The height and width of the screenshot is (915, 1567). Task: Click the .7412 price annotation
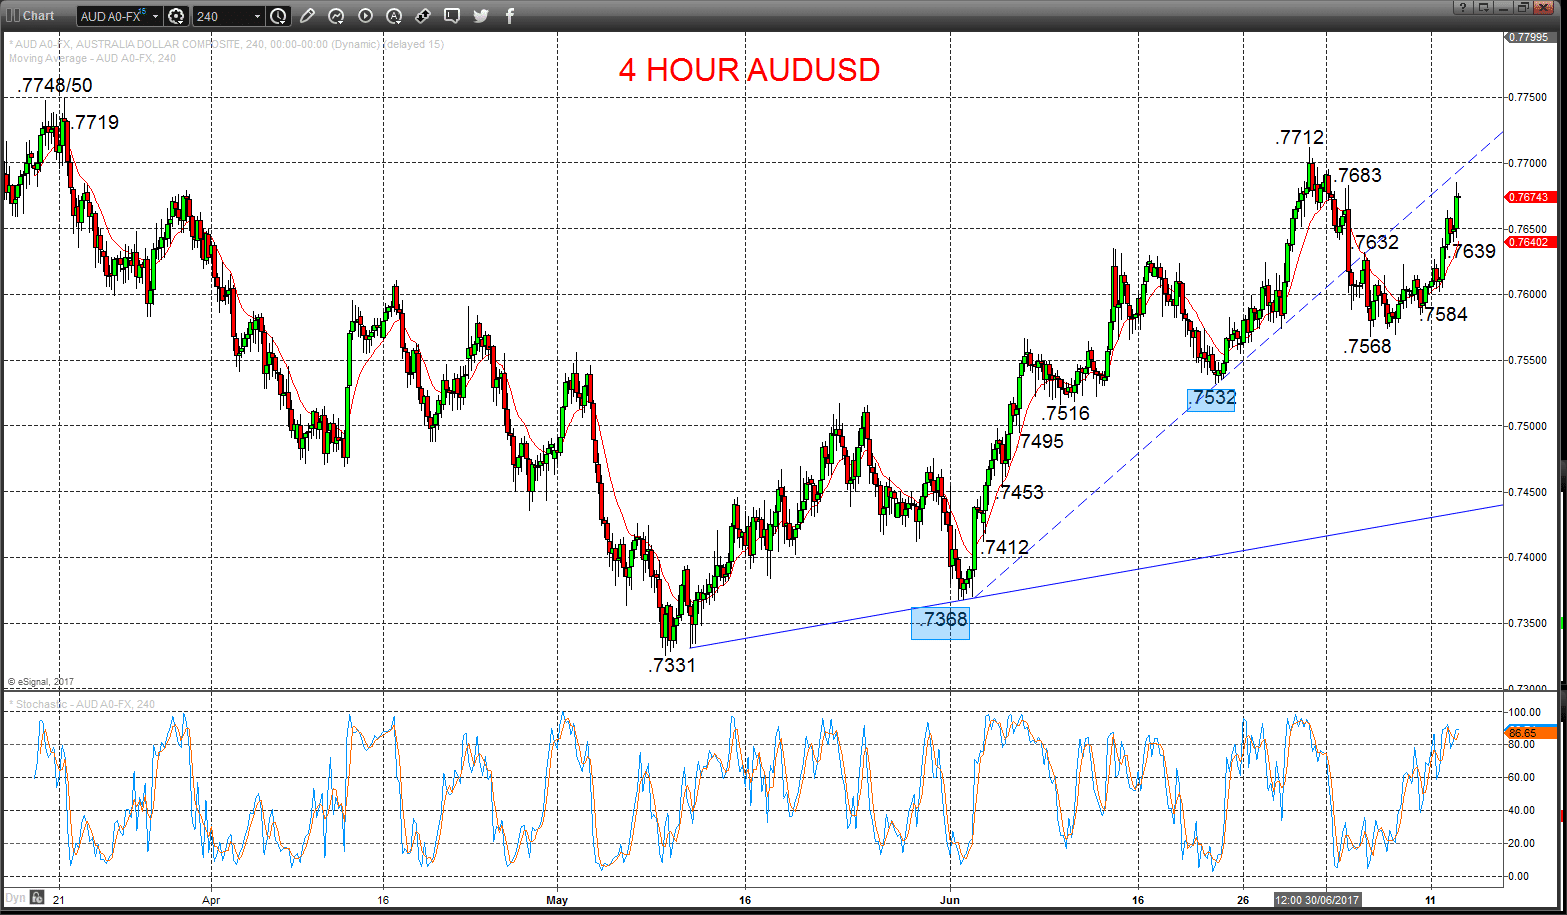1004,548
